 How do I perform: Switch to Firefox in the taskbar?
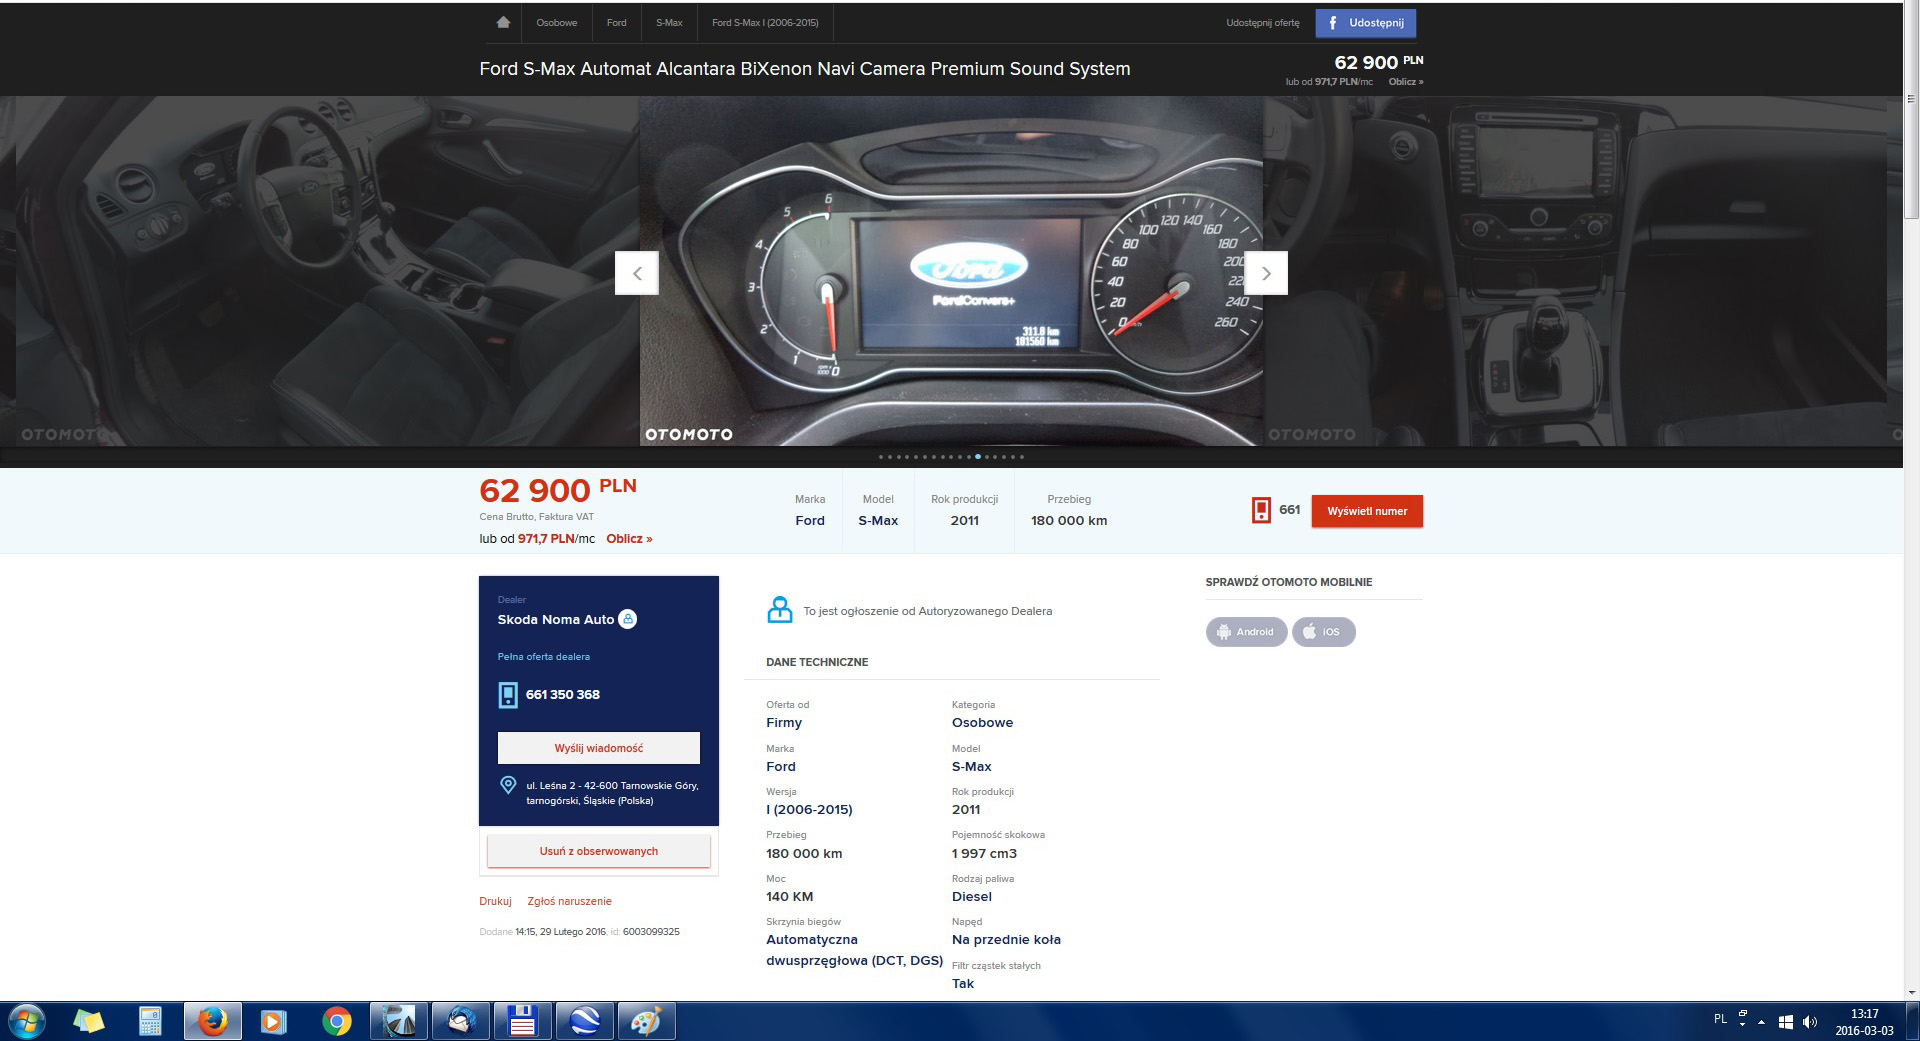click(x=212, y=1022)
